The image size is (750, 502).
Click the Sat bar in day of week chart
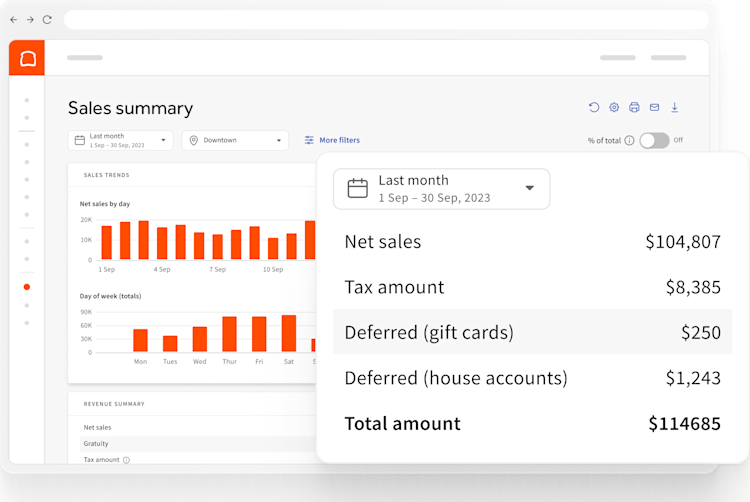tap(289, 333)
